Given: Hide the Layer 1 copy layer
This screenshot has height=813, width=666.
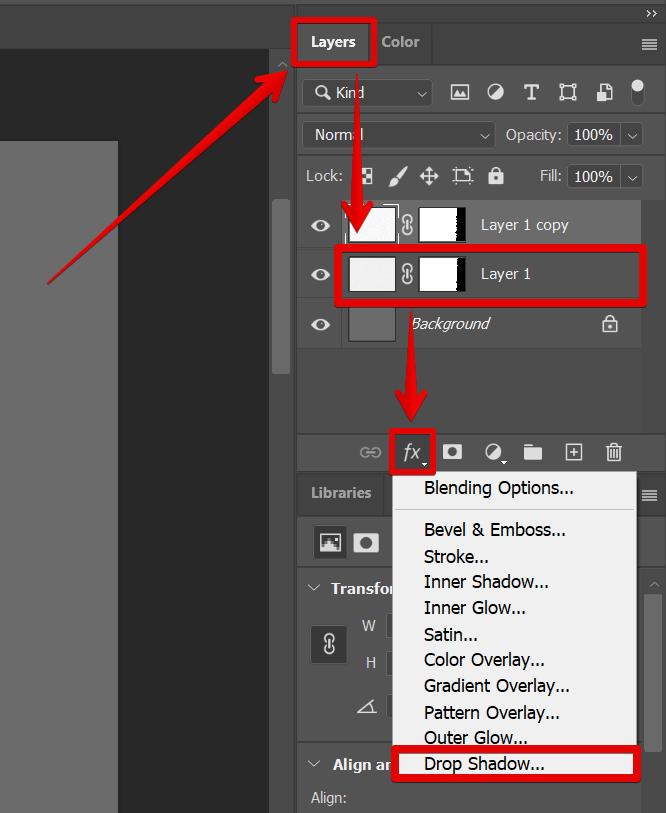Looking at the screenshot, I should [x=320, y=225].
